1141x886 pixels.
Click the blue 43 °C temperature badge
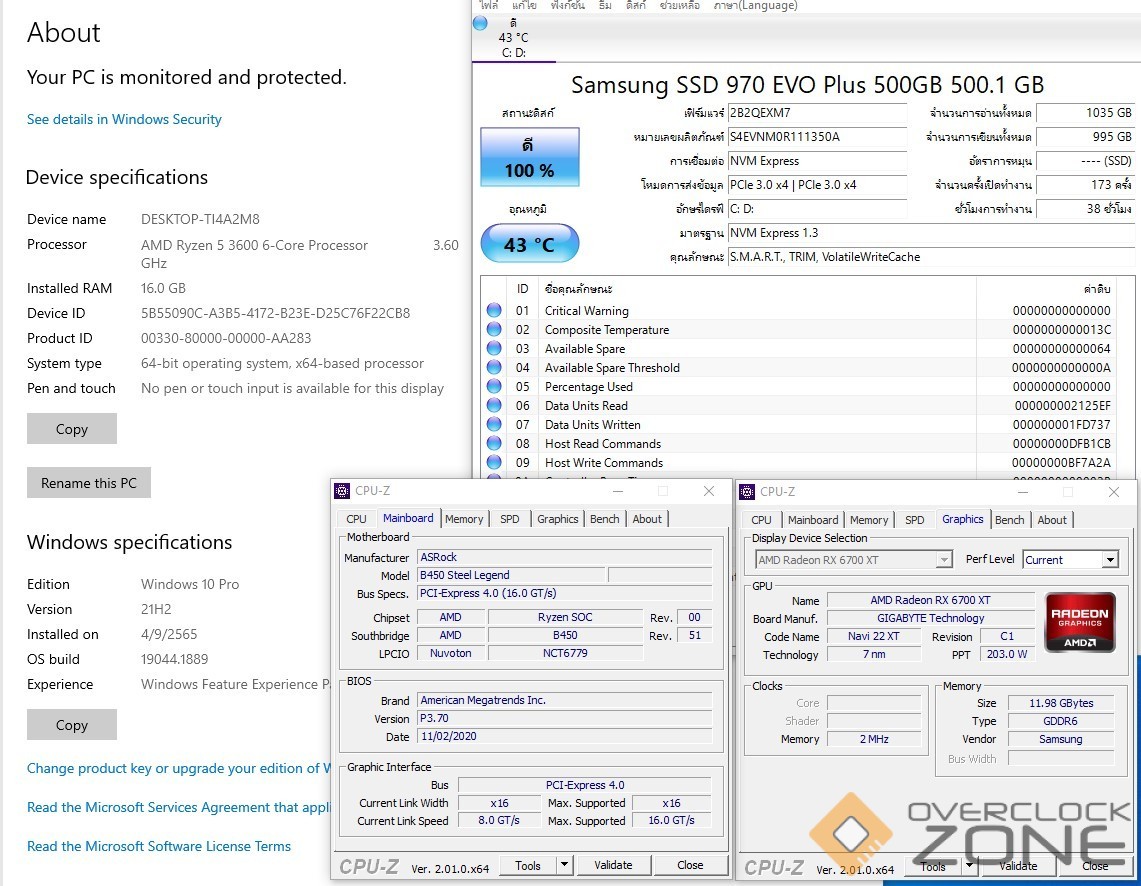[x=529, y=244]
